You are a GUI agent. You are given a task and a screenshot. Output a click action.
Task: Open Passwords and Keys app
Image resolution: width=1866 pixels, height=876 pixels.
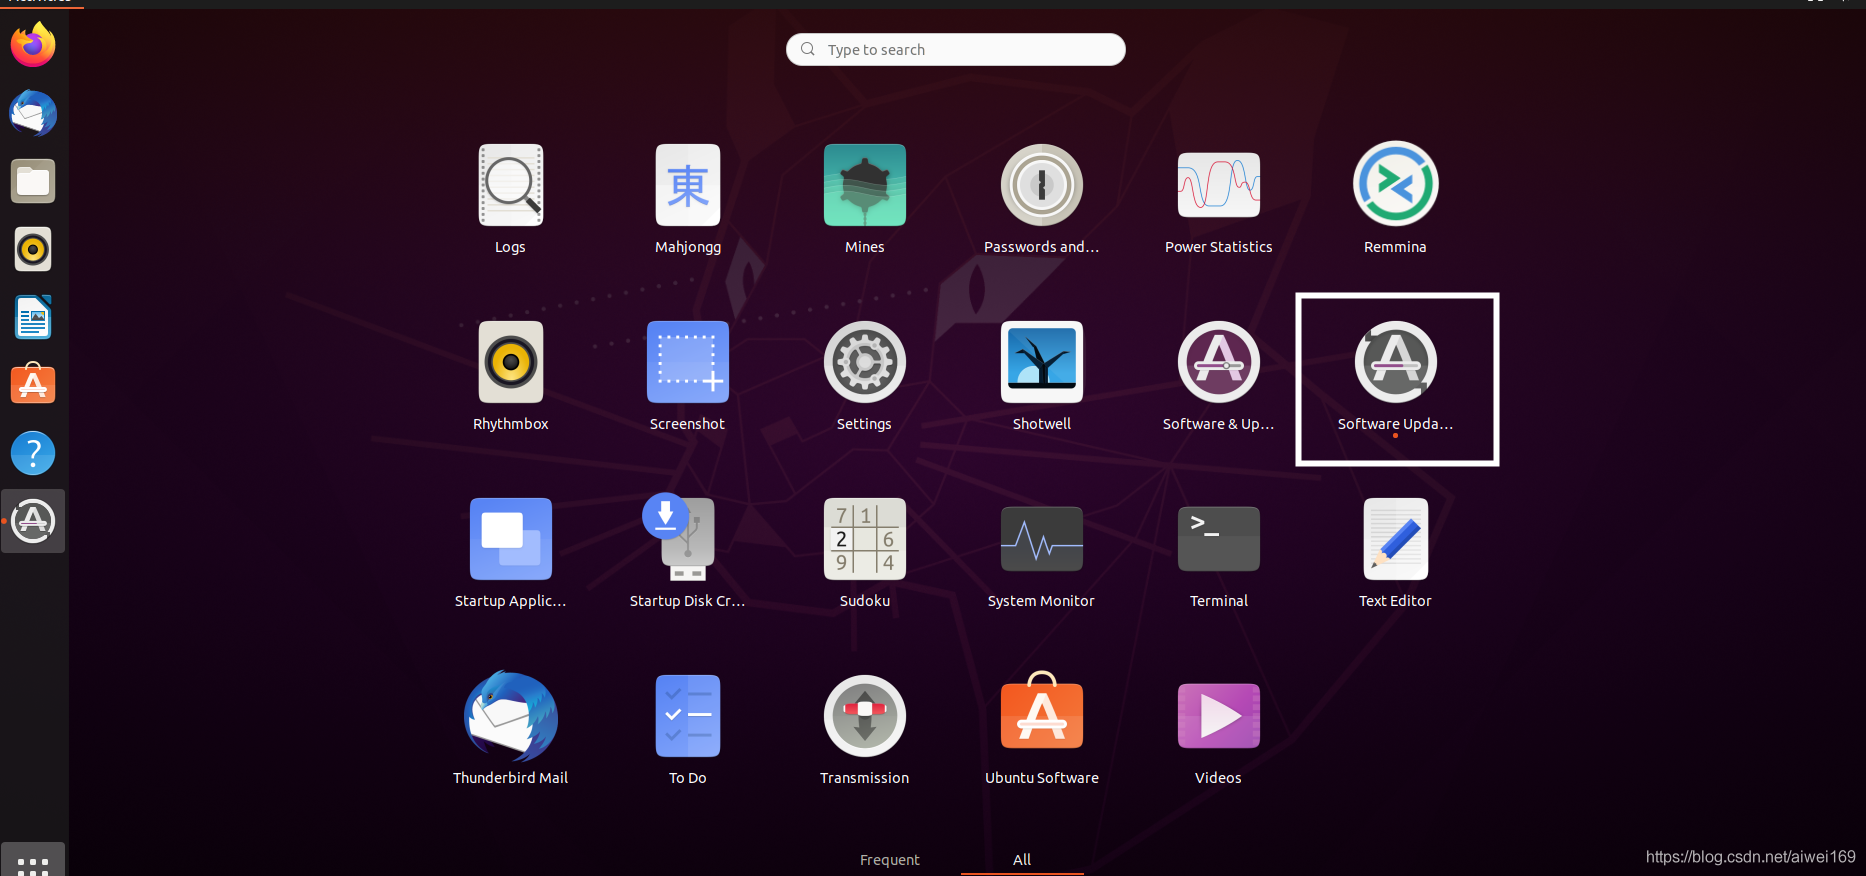click(1042, 186)
